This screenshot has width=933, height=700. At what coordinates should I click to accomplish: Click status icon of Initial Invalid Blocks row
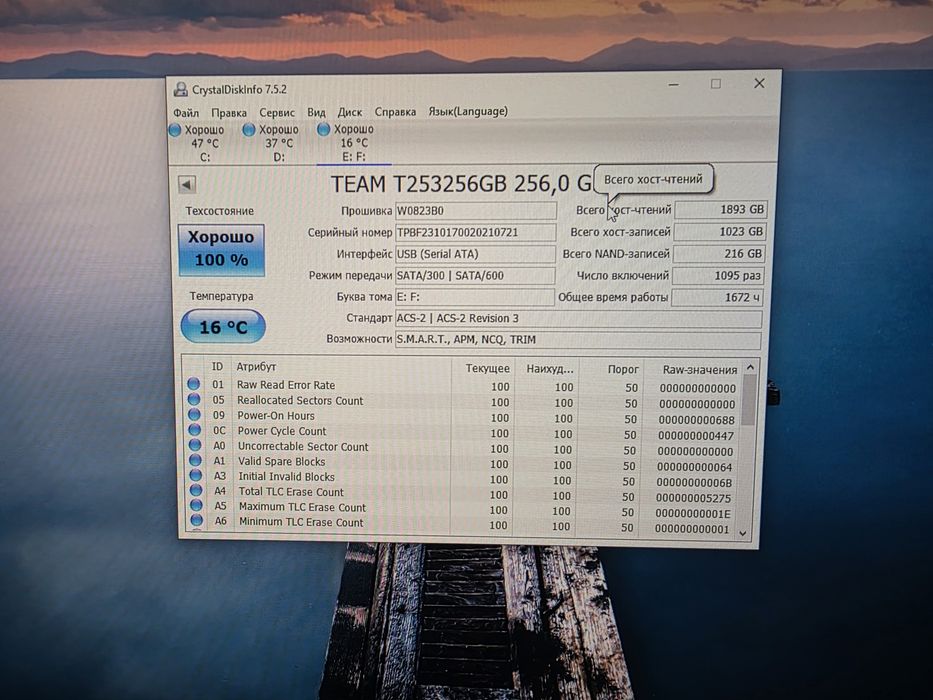pyautogui.click(x=196, y=476)
